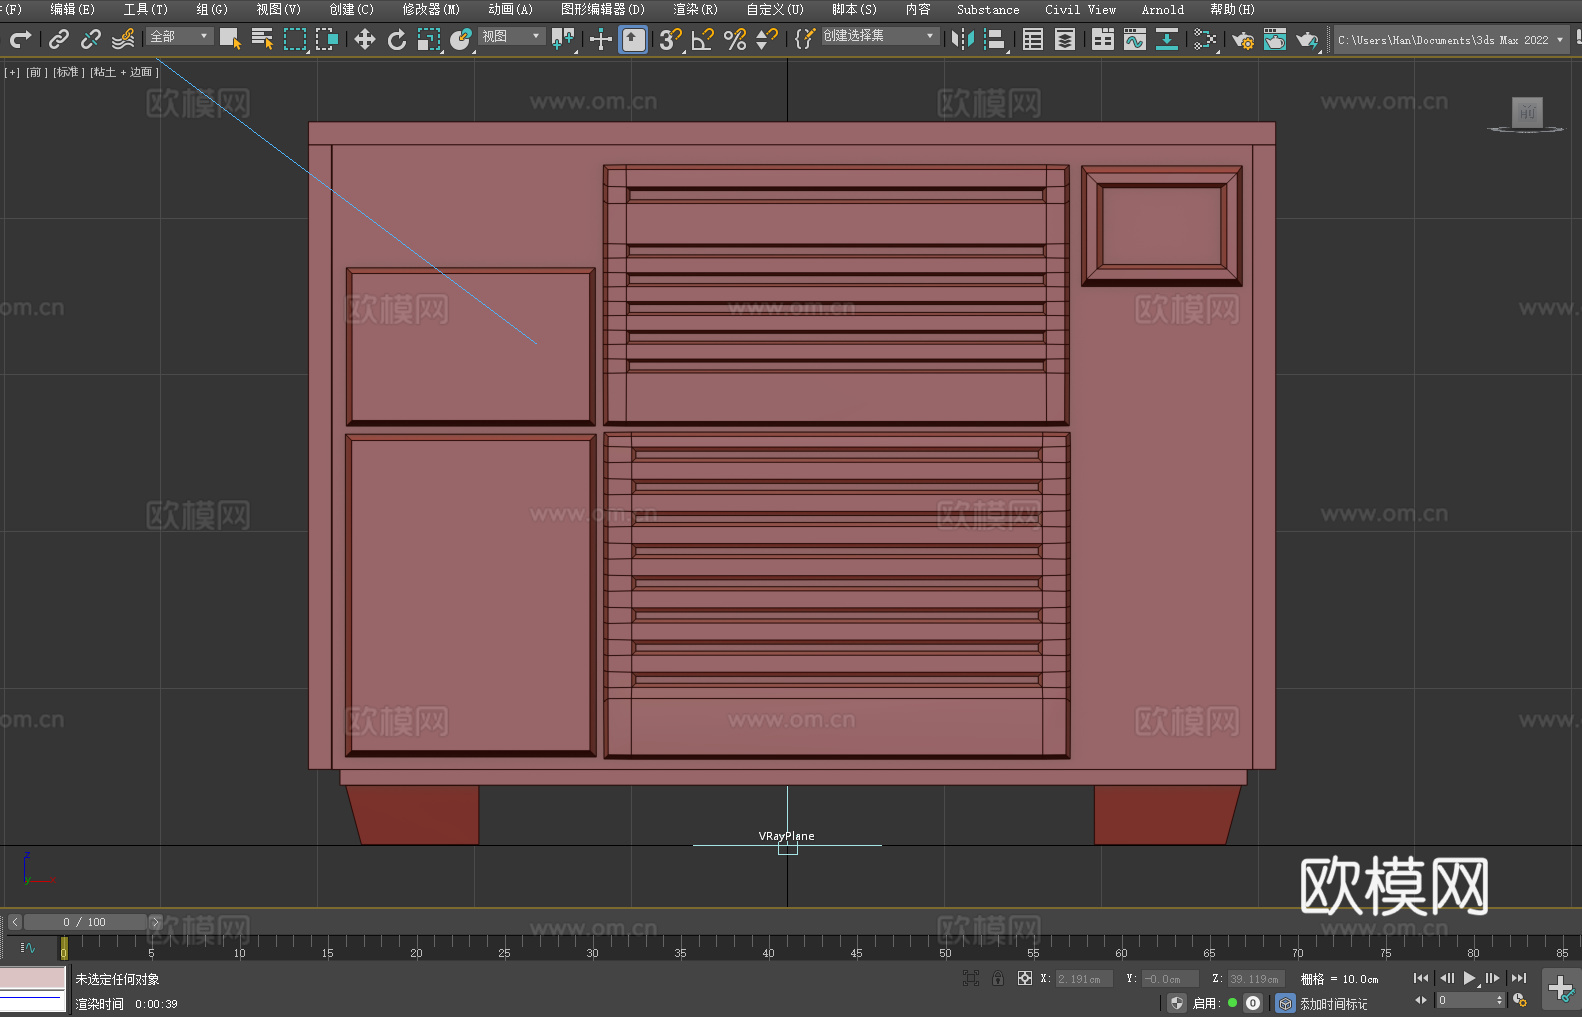The width and height of the screenshot is (1582, 1017).
Task: Click Go to Start playback button
Action: point(1421,978)
